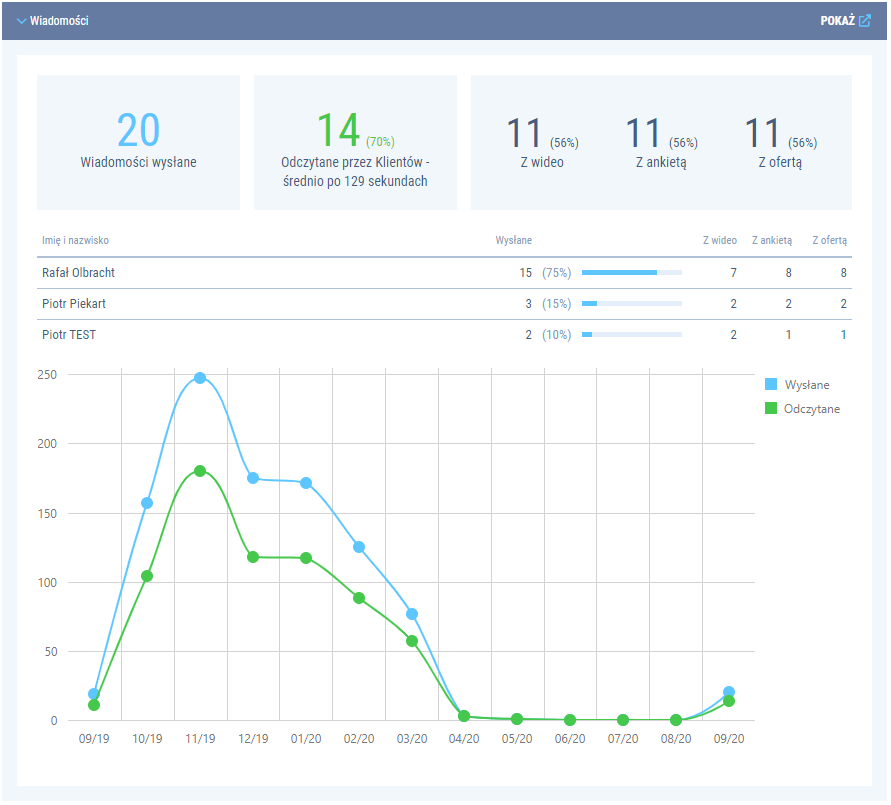Sort by the Z ofertą column header

pyautogui.click(x=829, y=240)
